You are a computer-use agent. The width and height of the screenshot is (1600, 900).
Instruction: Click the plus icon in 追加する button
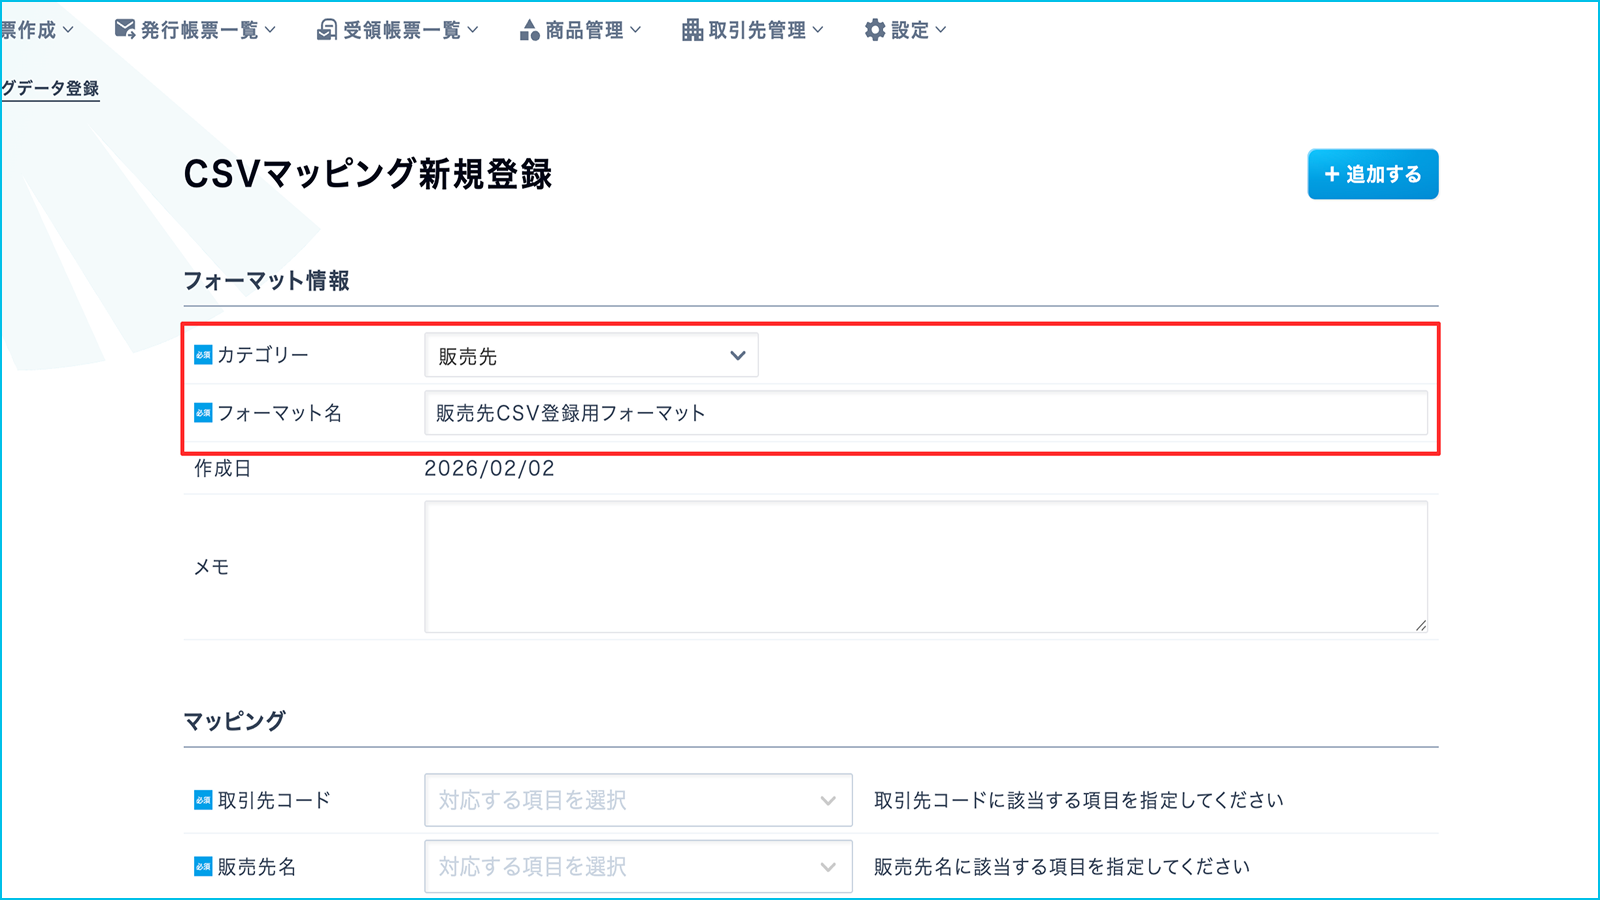coord(1332,175)
